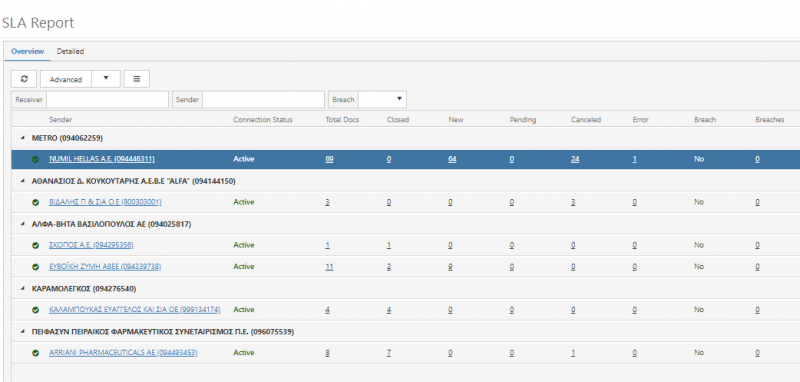
Task: Collapse the ΚΑΡΑΜΟΛΕΓΚΟΣ group
Action: pyautogui.click(x=22, y=289)
